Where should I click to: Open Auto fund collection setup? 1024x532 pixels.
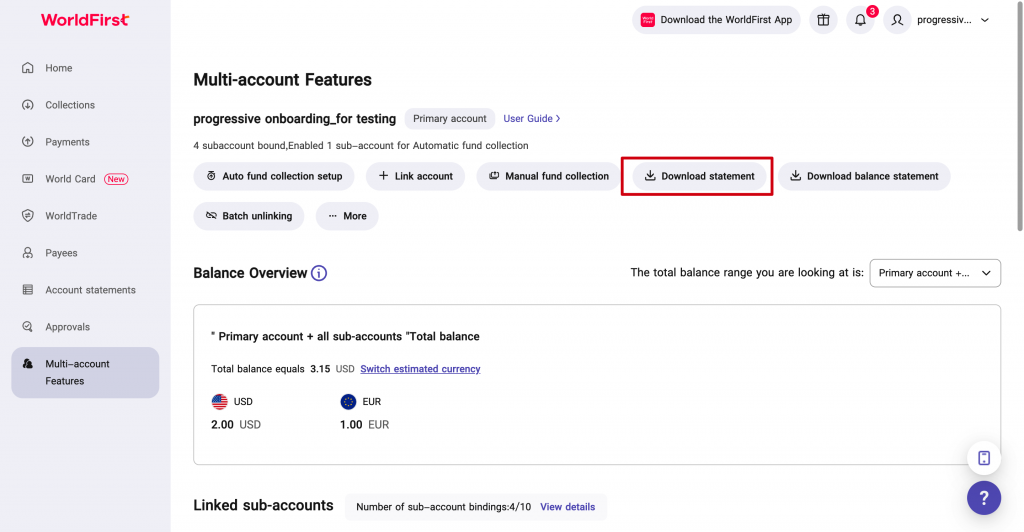pos(274,176)
